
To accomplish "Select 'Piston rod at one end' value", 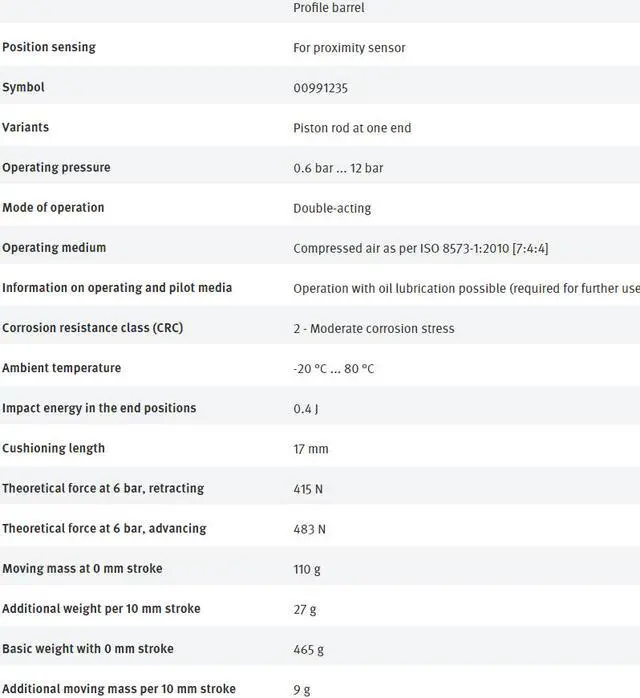I will (352, 128).
